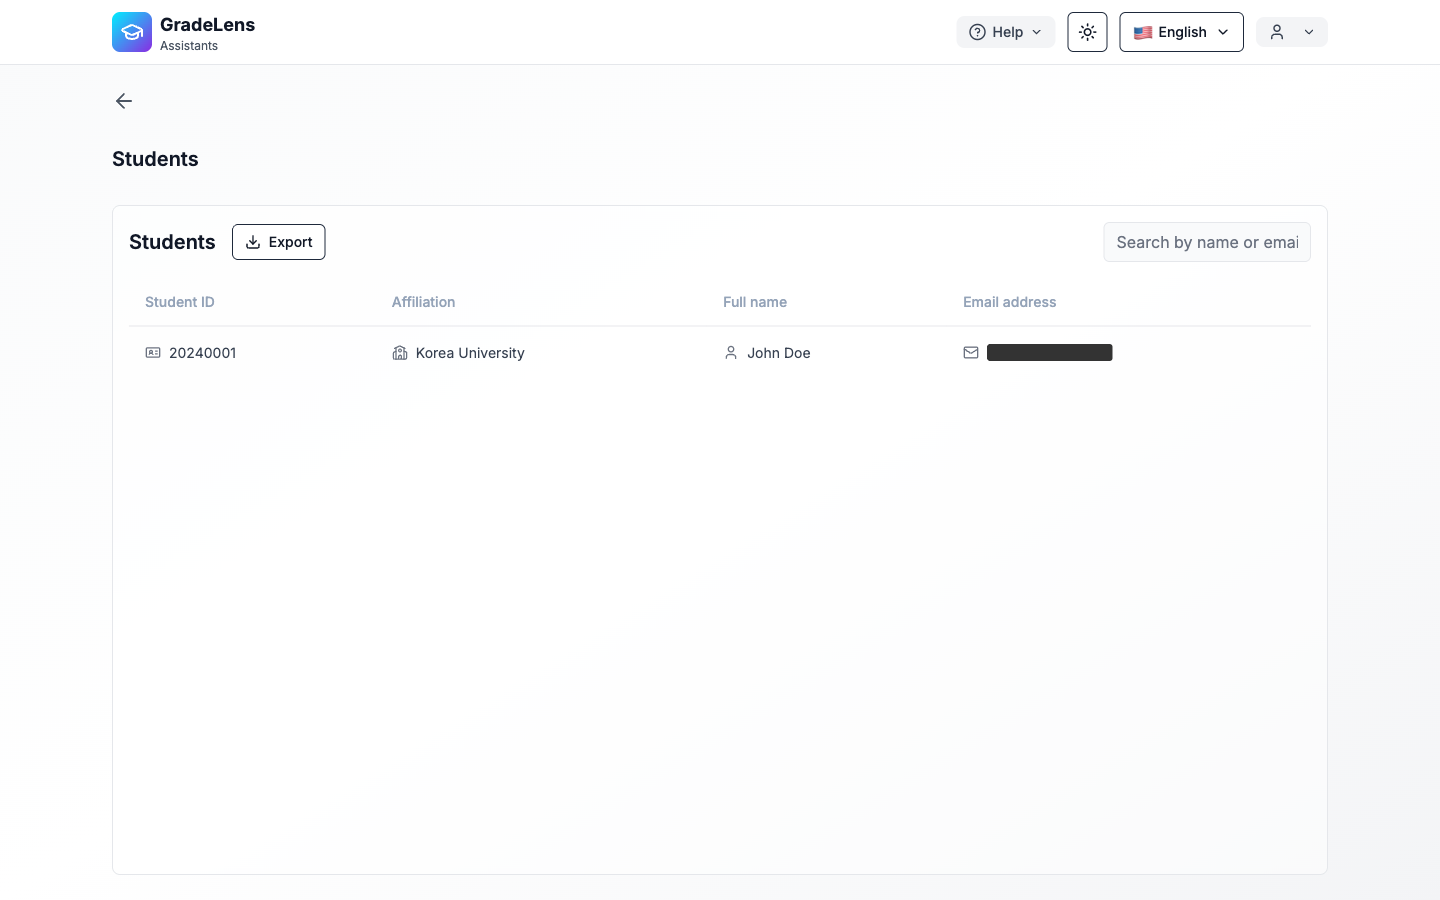Open the Help dropdown menu
This screenshot has height=900, width=1440.
1005,32
